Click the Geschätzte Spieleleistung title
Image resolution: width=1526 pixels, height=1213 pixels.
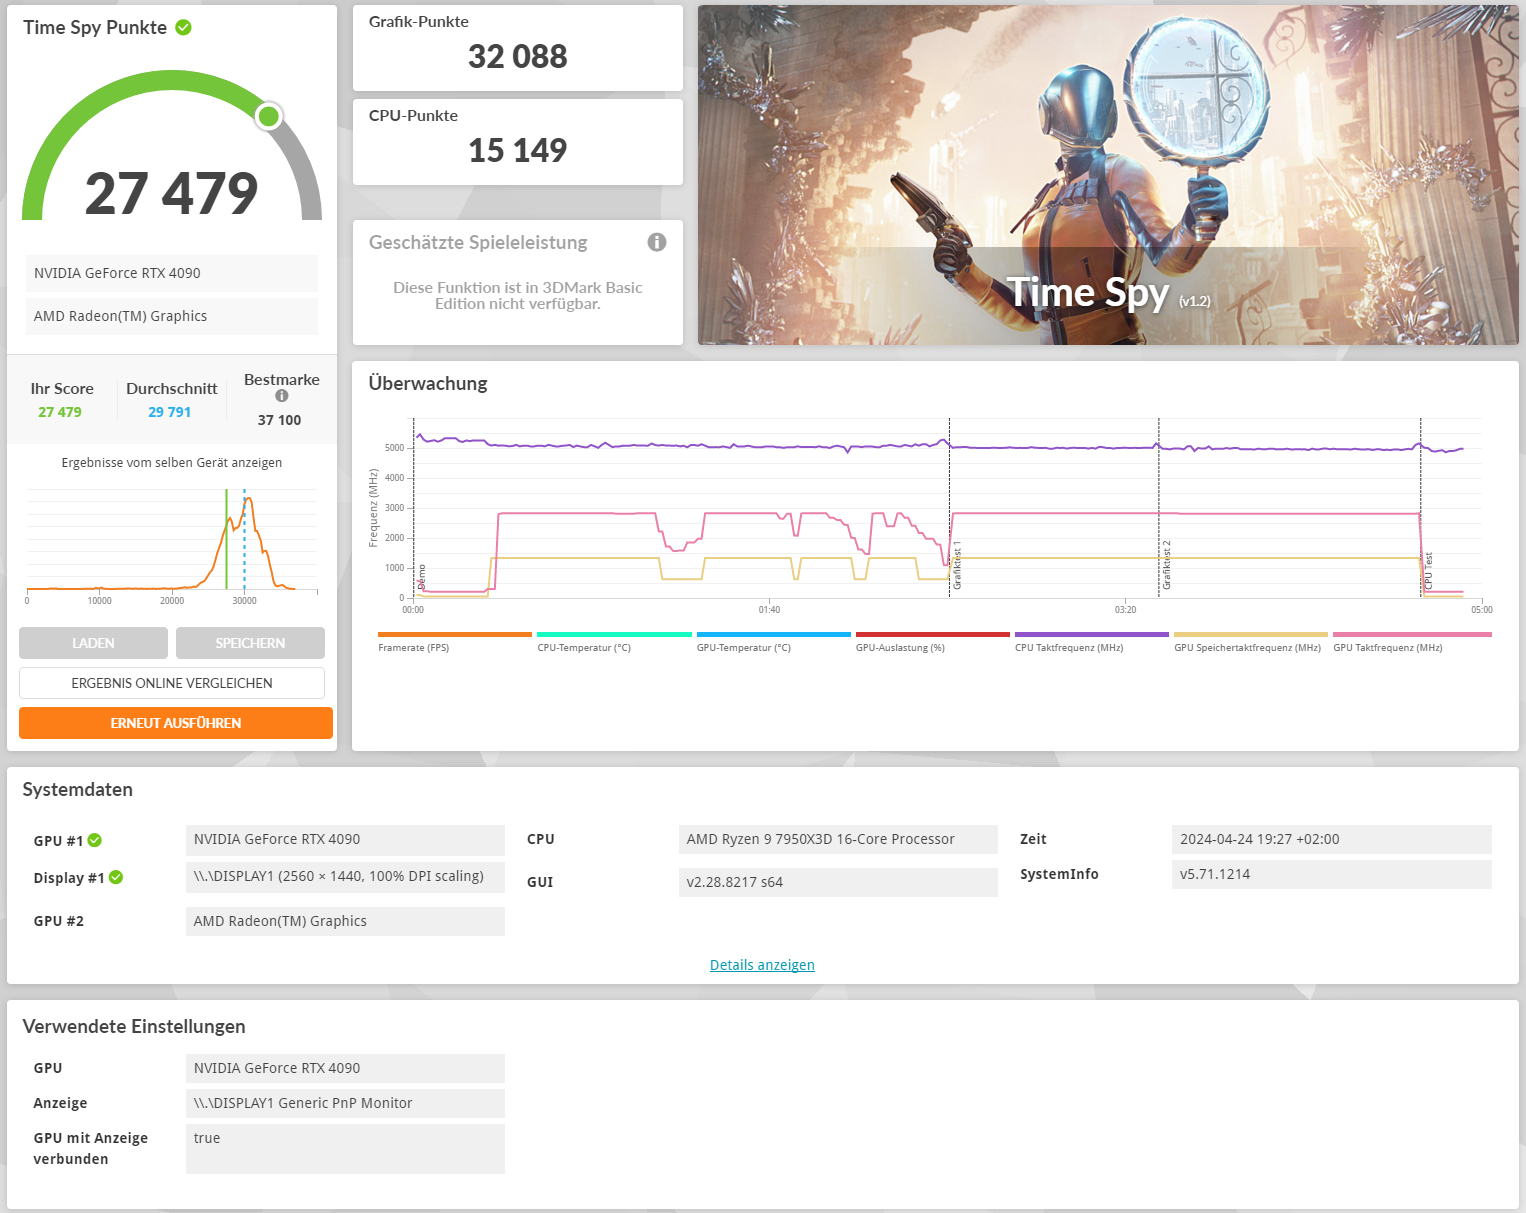[478, 243]
